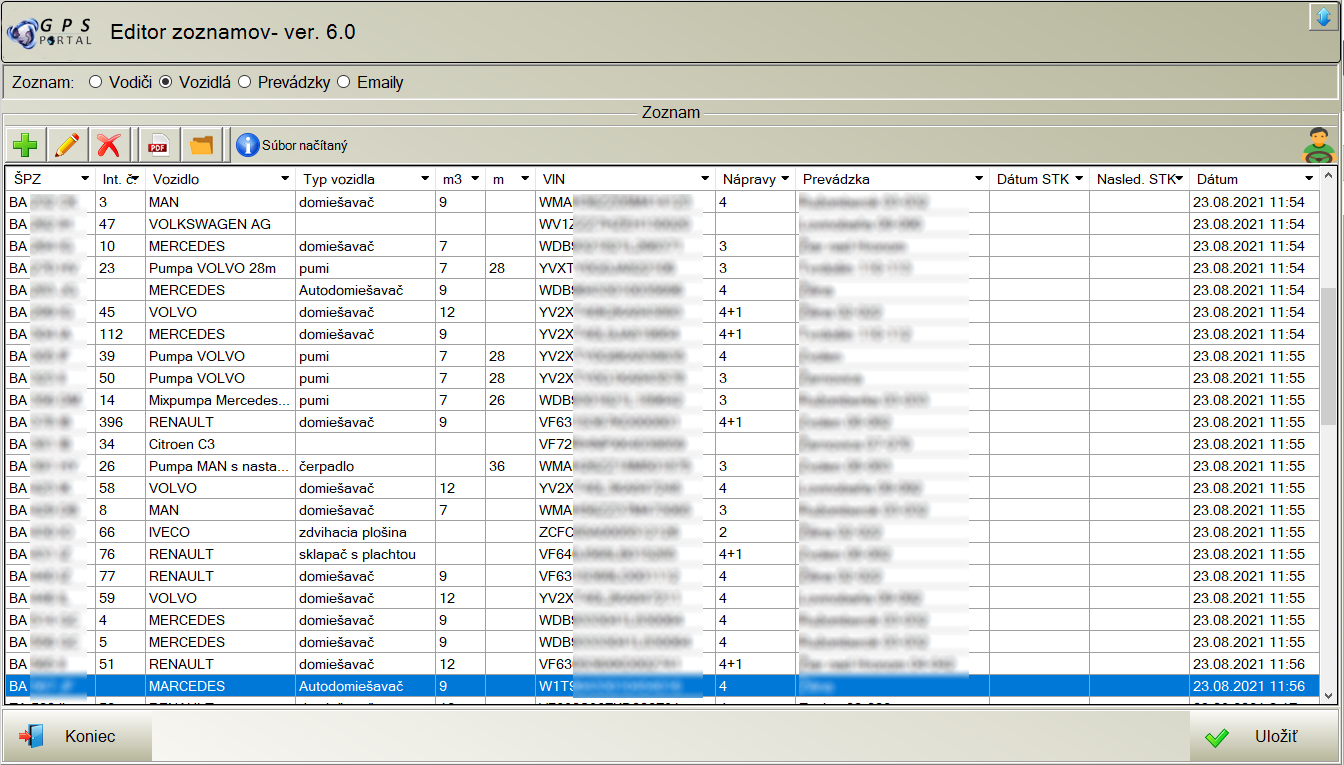Open the m column filter dropdown
1344x765 pixels.
pyautogui.click(x=524, y=179)
